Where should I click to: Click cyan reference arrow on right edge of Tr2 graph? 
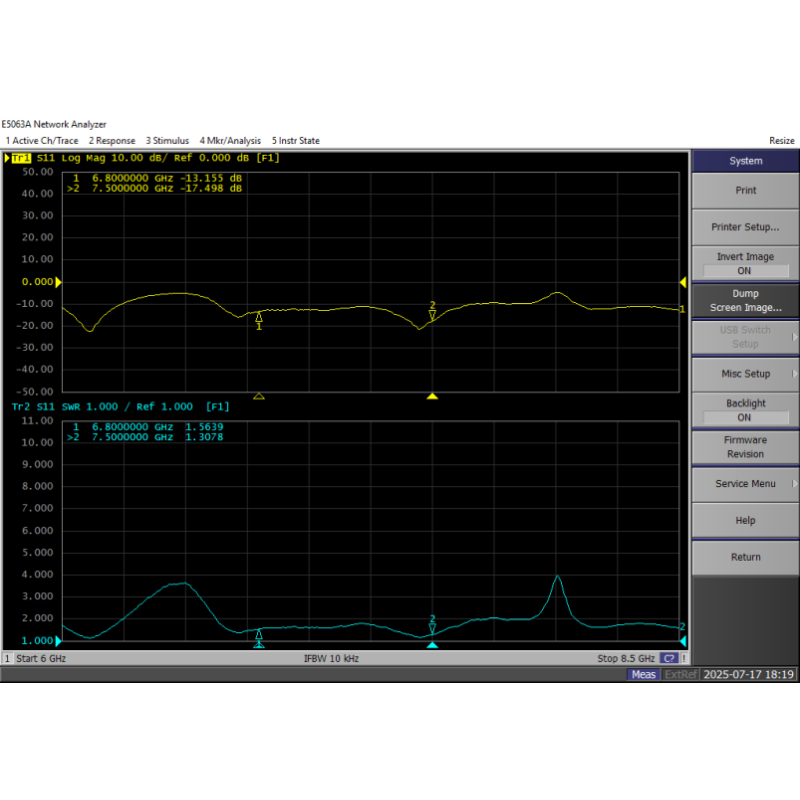[x=683, y=641]
